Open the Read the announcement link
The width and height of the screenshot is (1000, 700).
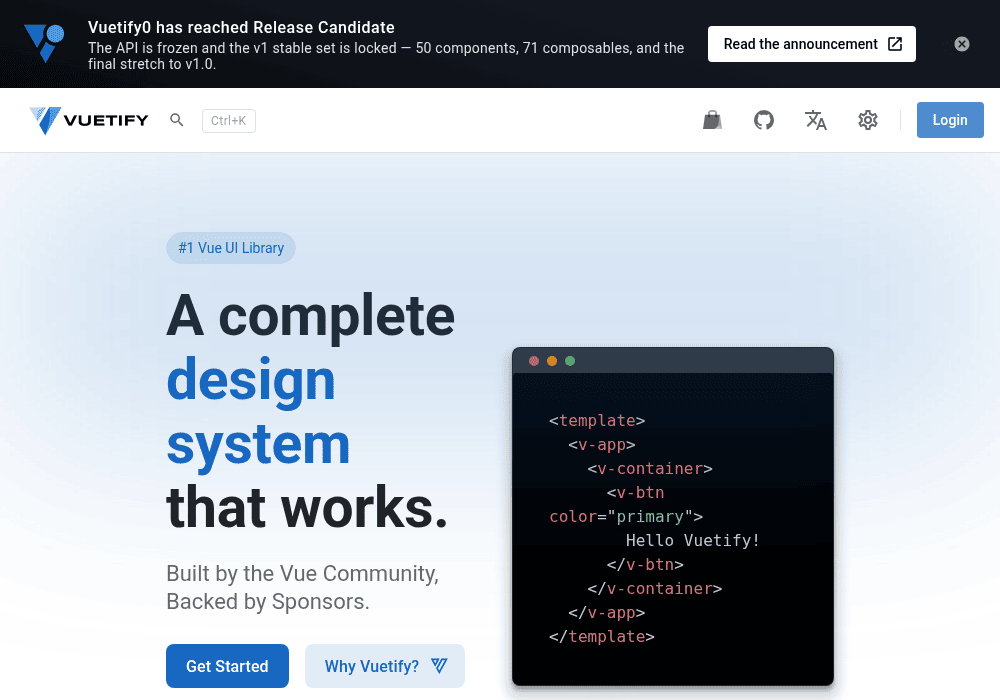click(811, 44)
